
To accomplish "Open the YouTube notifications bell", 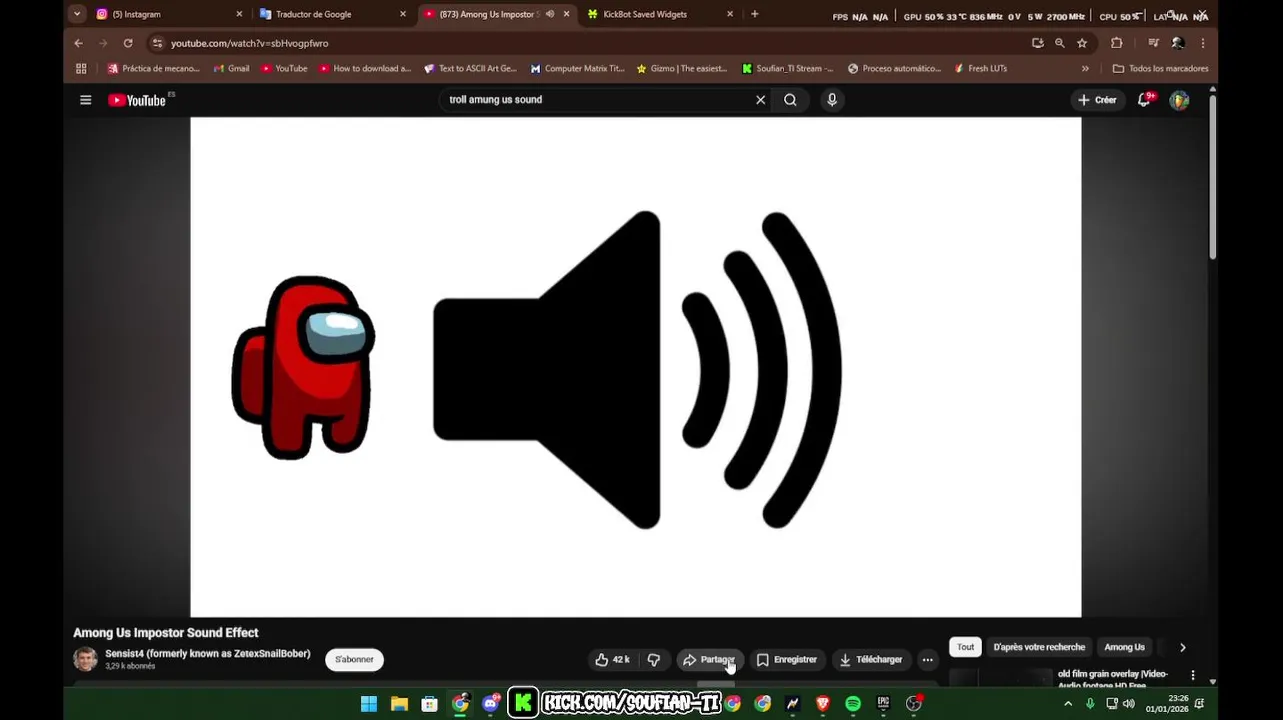I will (x=1144, y=100).
